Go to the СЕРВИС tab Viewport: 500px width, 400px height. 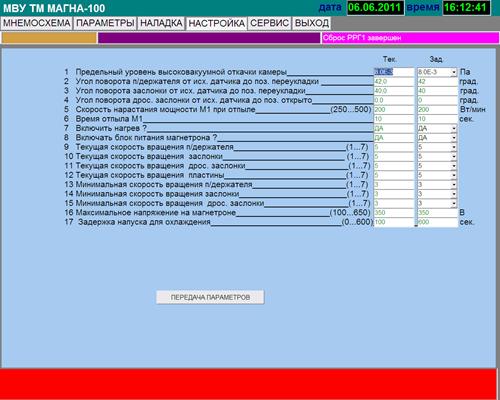point(269,23)
